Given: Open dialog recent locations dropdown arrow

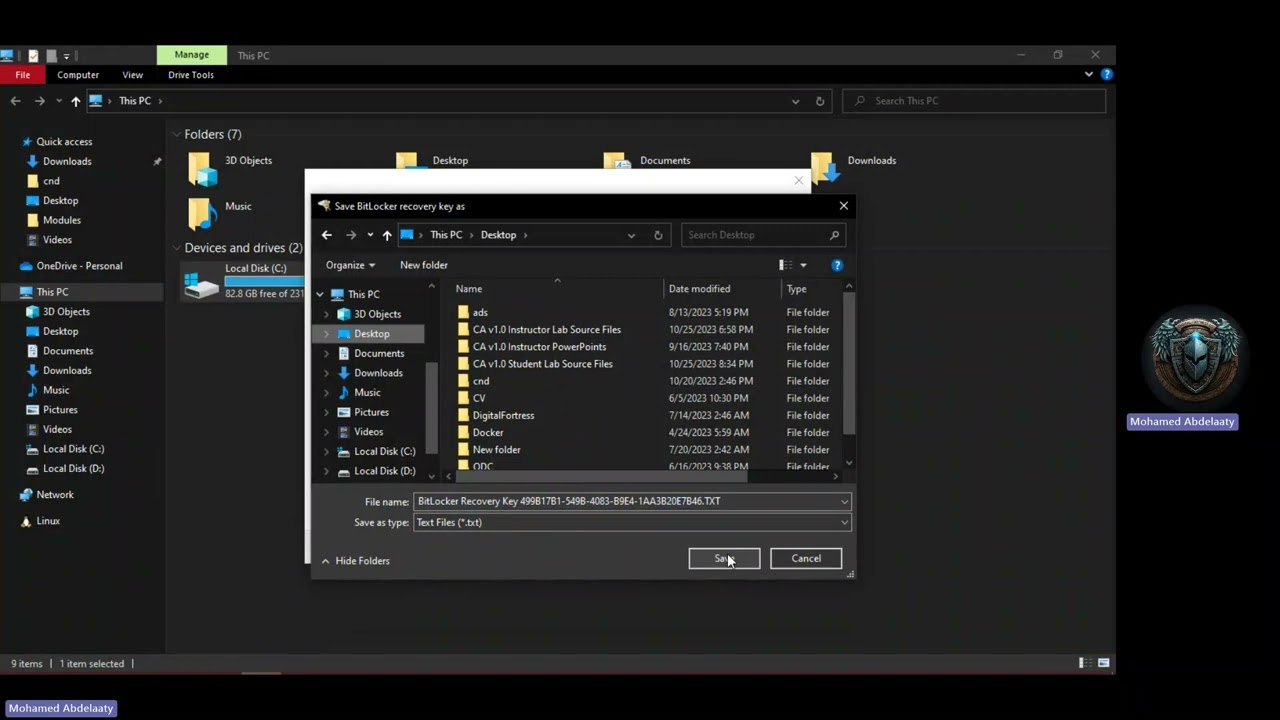Looking at the screenshot, I should [370, 235].
